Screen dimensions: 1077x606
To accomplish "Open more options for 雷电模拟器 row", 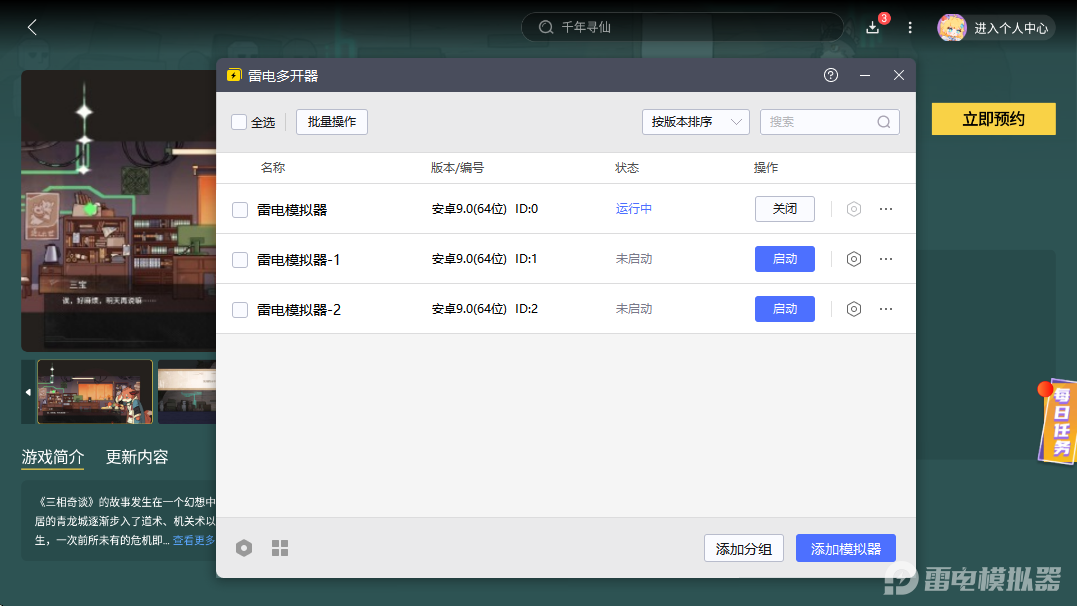I will pyautogui.click(x=886, y=209).
